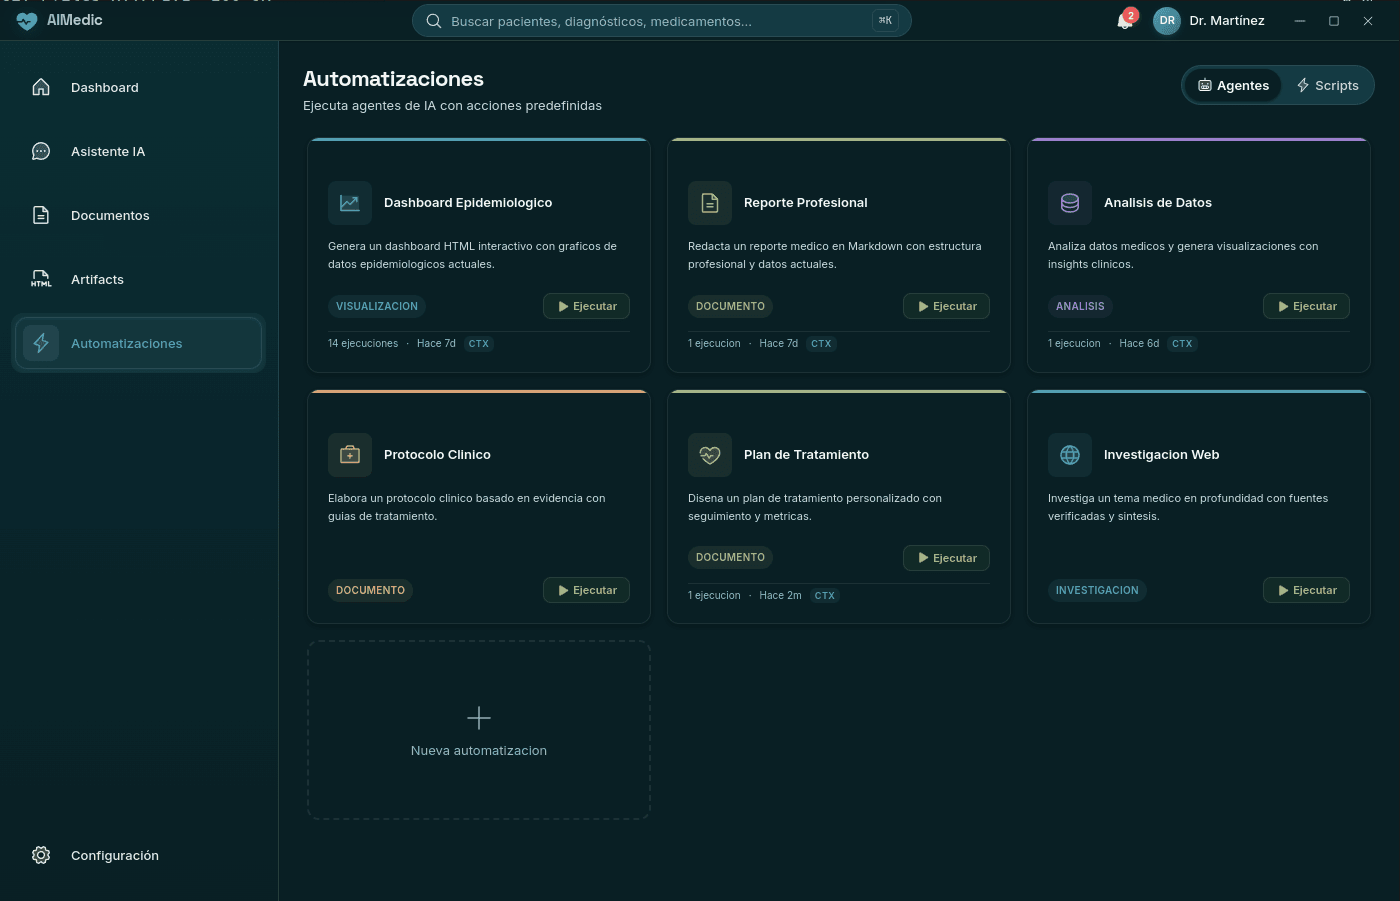
Task: Execute the Reporte Profesional agent
Action: coord(946,306)
